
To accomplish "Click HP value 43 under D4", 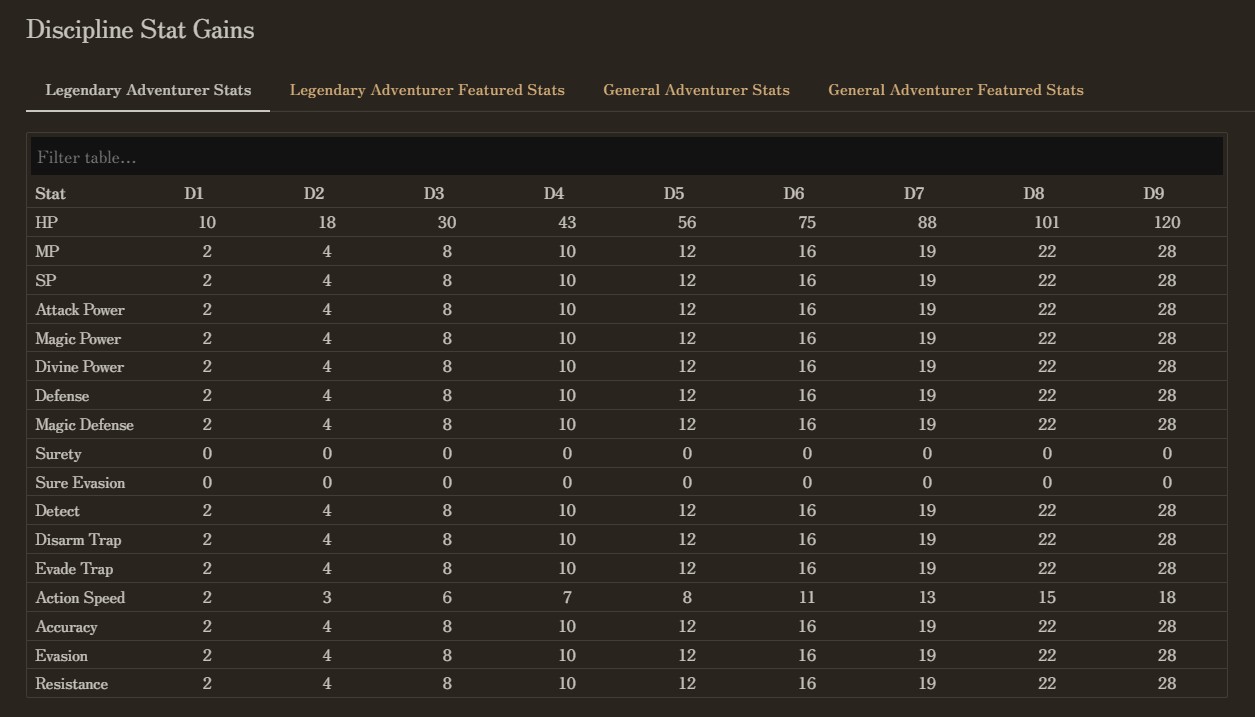I will point(567,222).
